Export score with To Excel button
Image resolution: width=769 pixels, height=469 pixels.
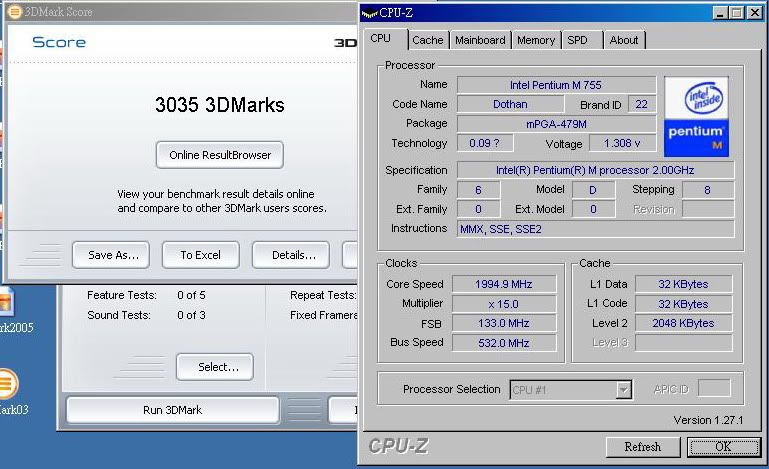201,255
